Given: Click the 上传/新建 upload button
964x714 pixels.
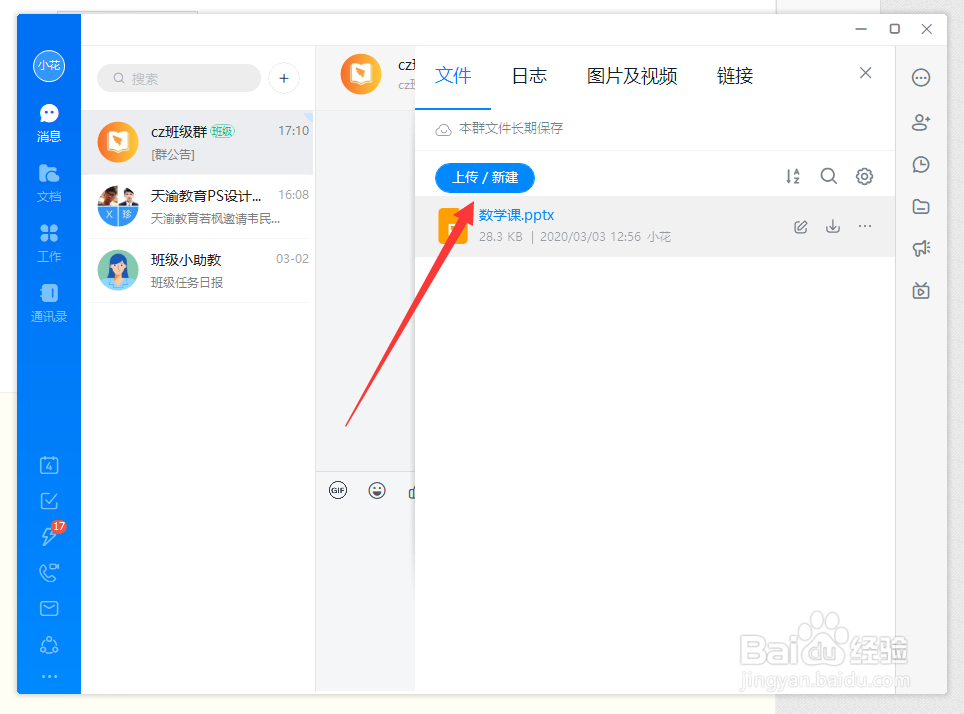Looking at the screenshot, I should coord(484,177).
